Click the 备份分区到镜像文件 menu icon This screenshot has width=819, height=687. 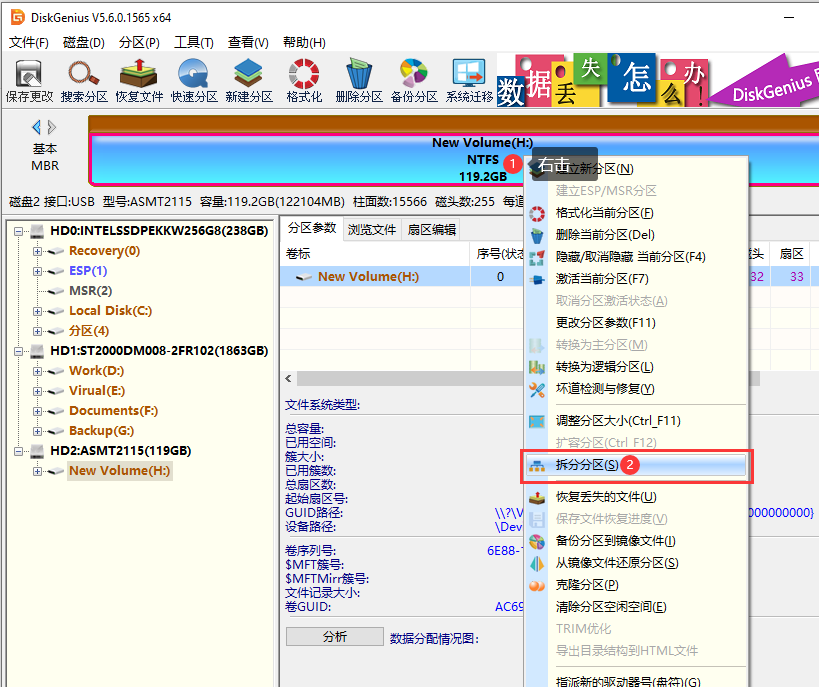[x=537, y=542]
